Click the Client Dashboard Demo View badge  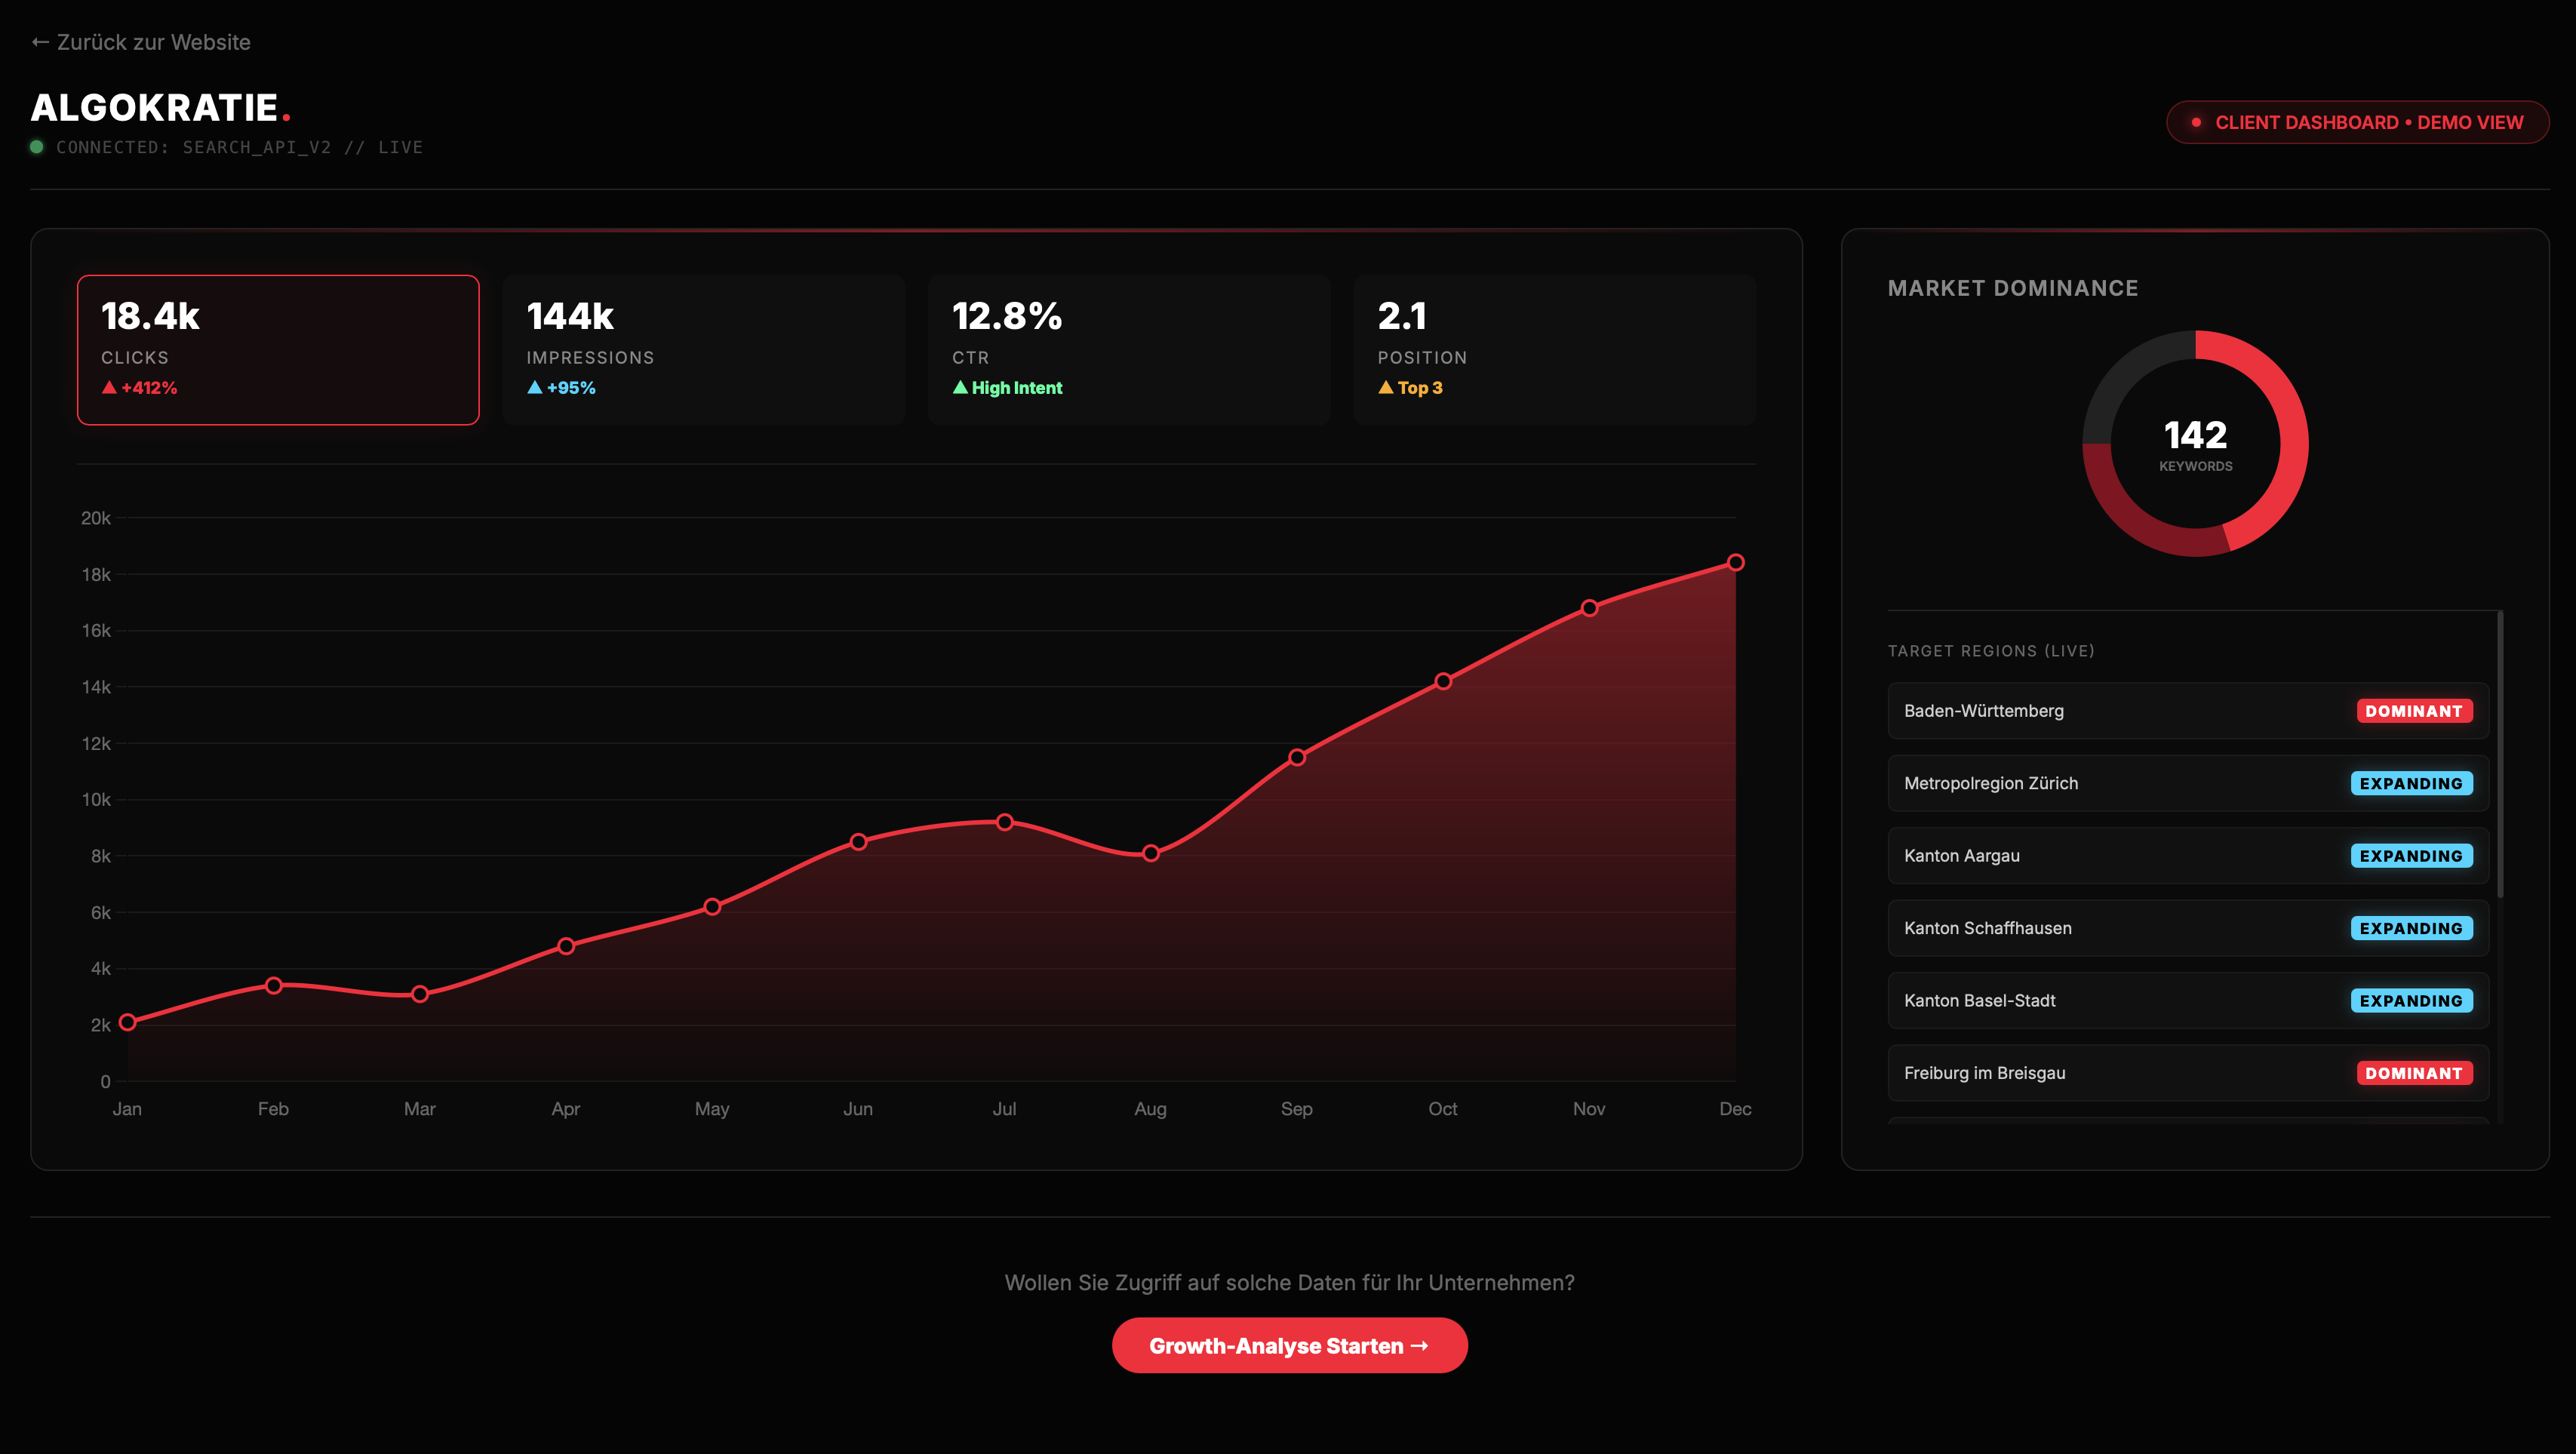point(2357,122)
